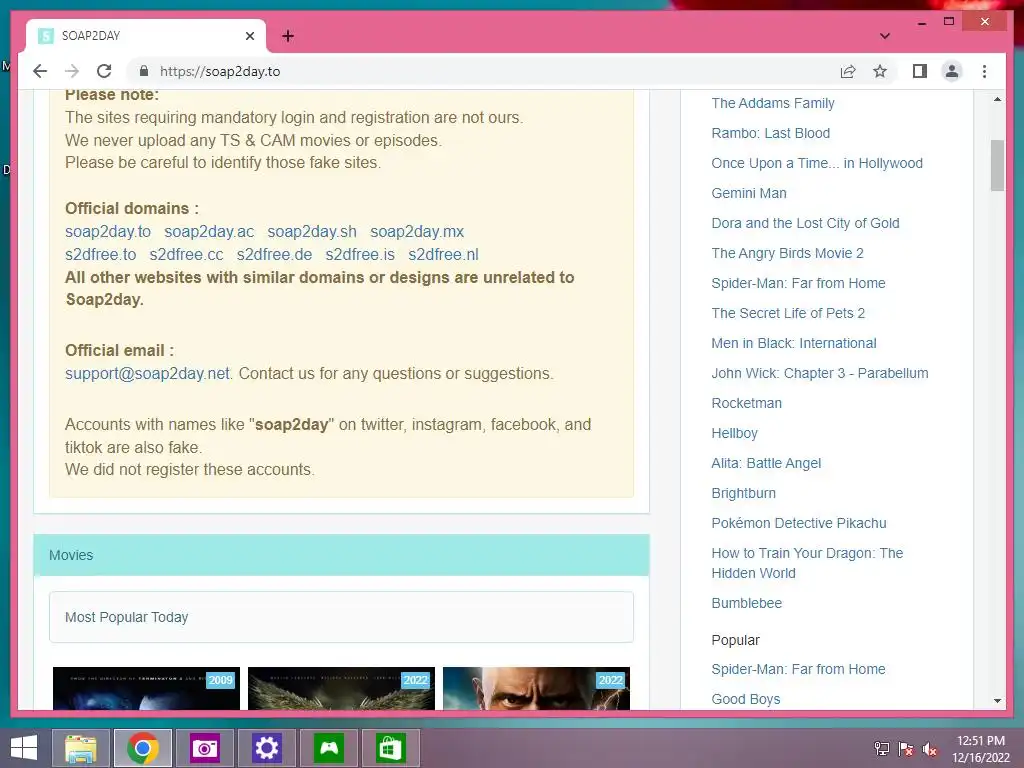Screen dimensions: 1024x768
Task: Open Once Upon a Time... in Hollywood
Action: 817,163
